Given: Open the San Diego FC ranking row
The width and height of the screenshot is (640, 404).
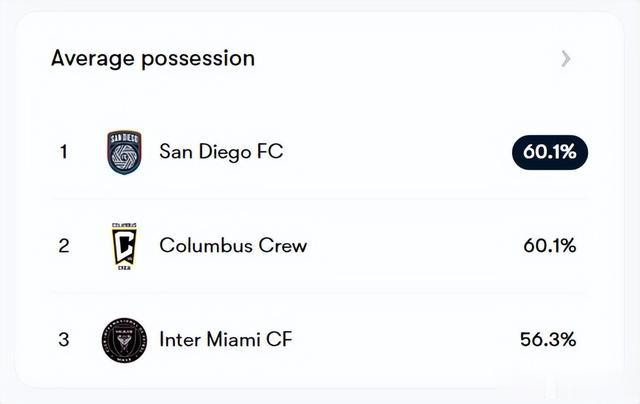Looking at the screenshot, I should pos(320,152).
